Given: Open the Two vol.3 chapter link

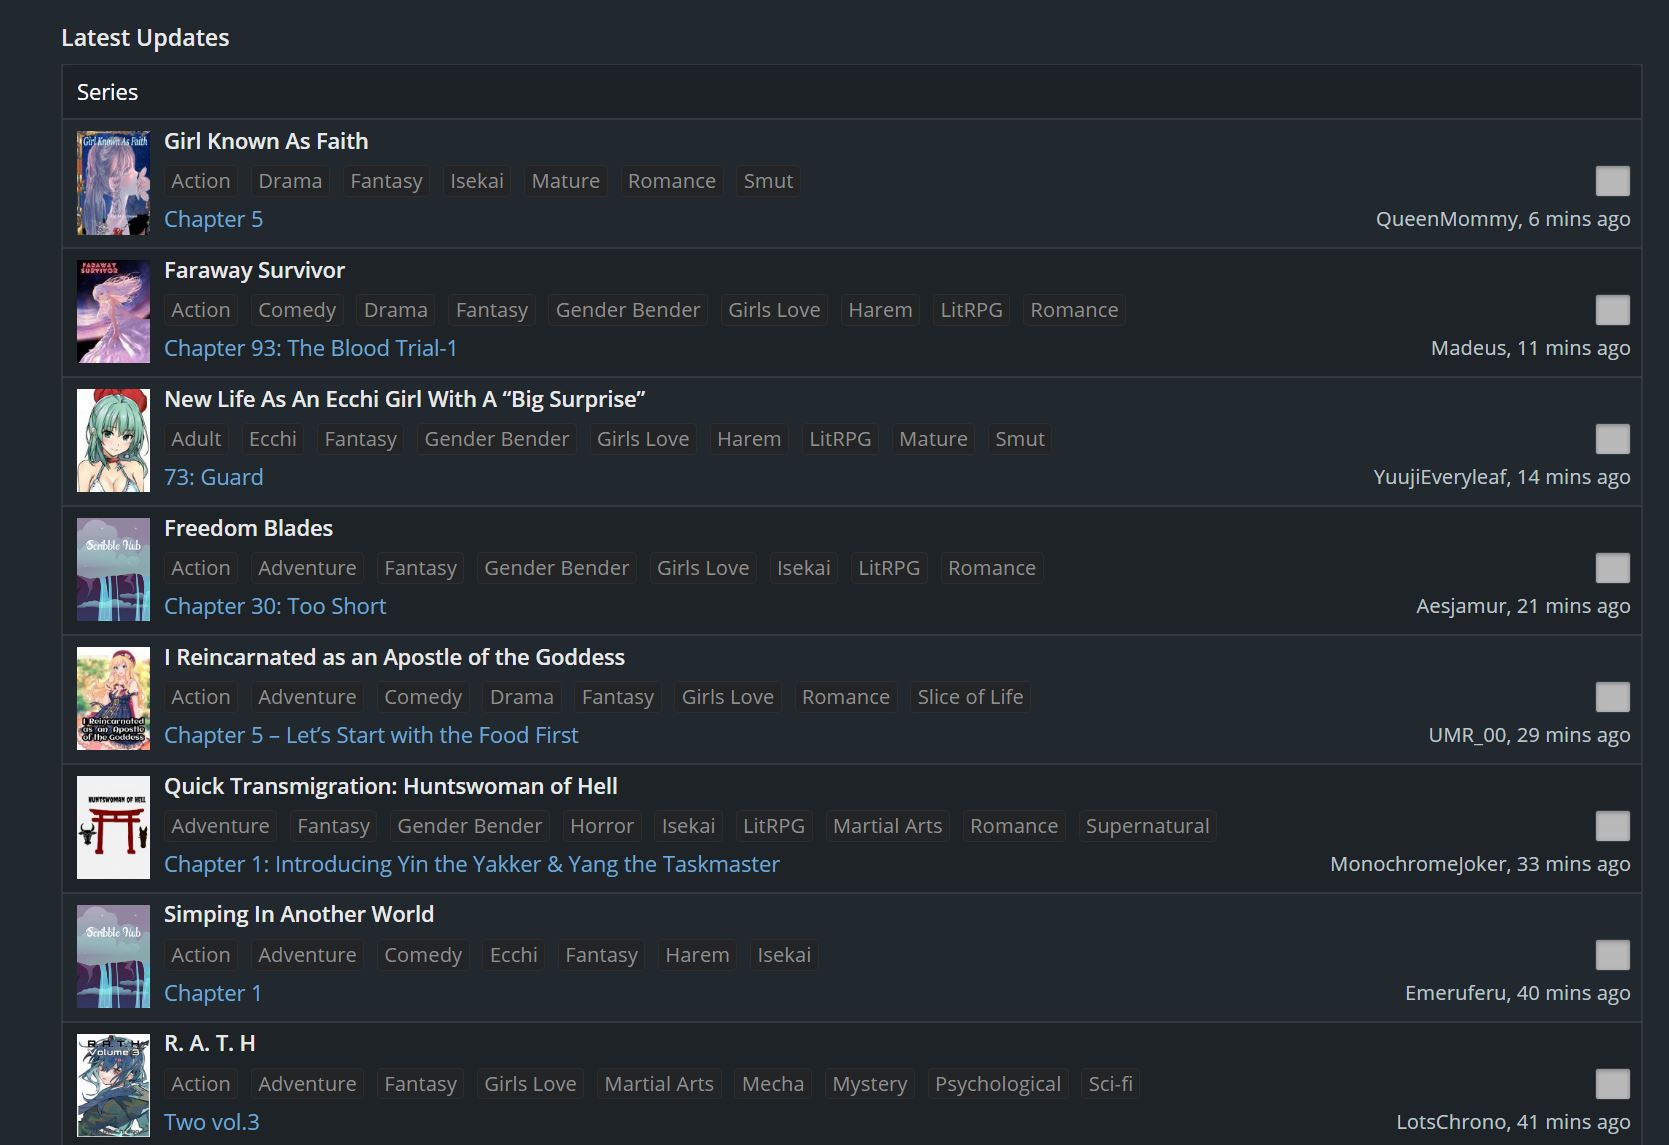Looking at the screenshot, I should tap(211, 1122).
